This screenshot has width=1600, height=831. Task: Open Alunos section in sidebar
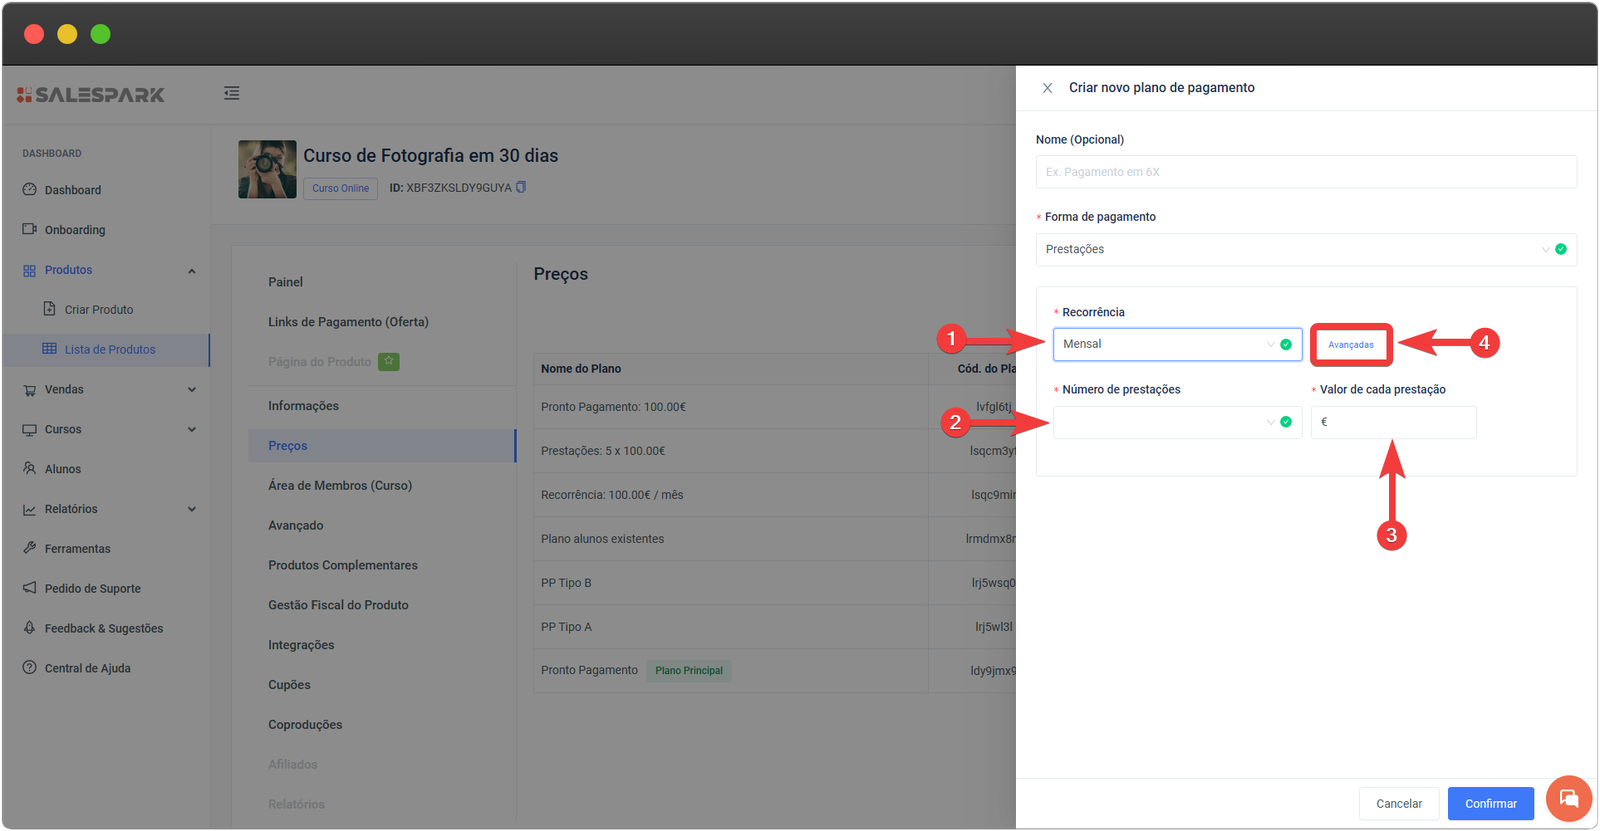tap(62, 469)
